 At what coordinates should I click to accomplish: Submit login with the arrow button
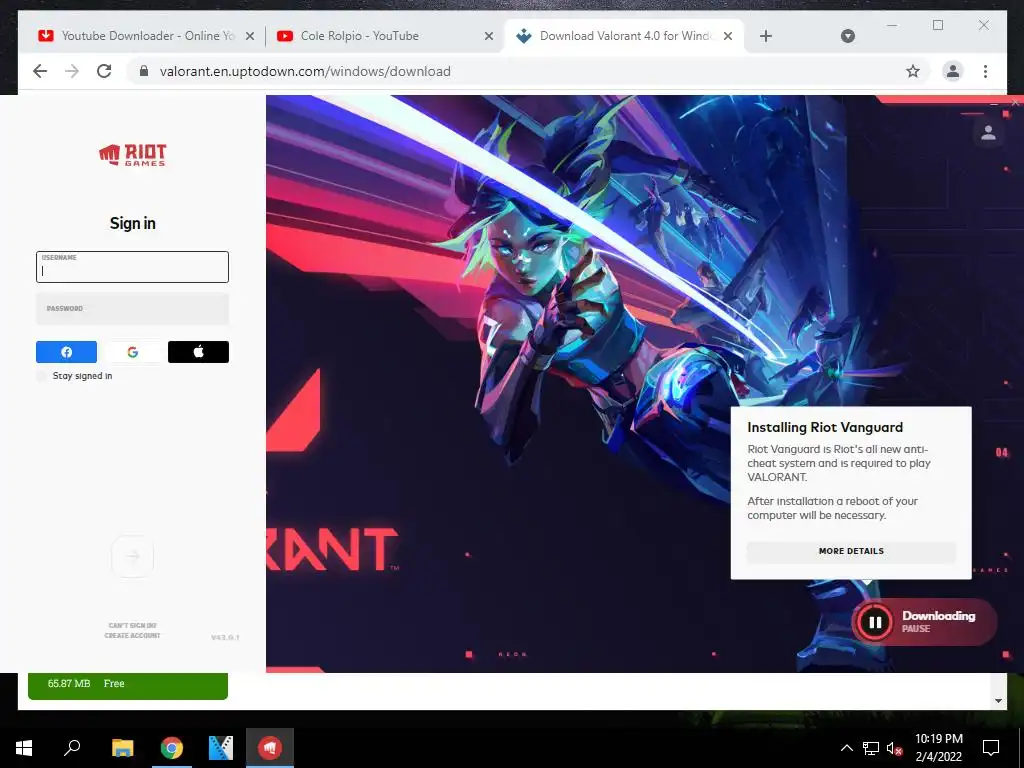point(133,556)
